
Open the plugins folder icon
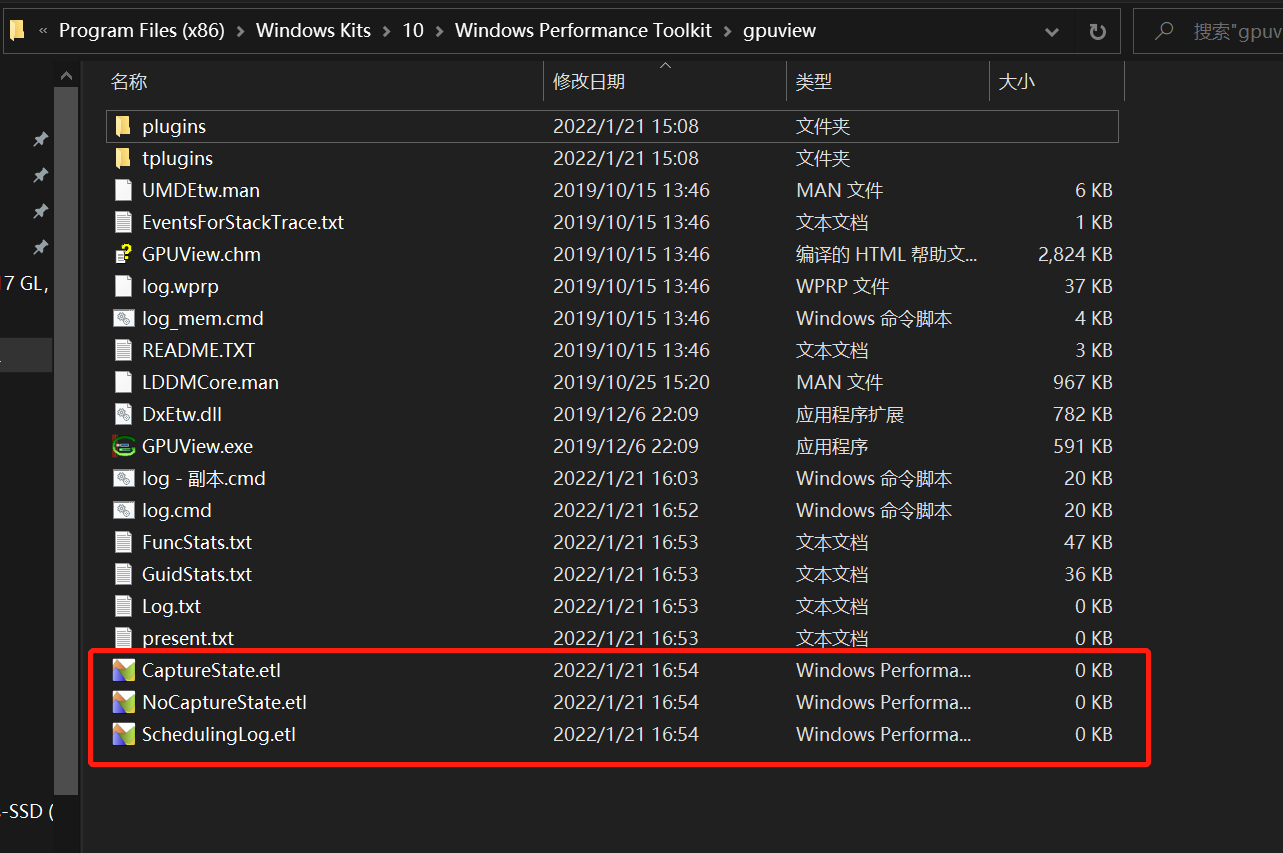(123, 126)
